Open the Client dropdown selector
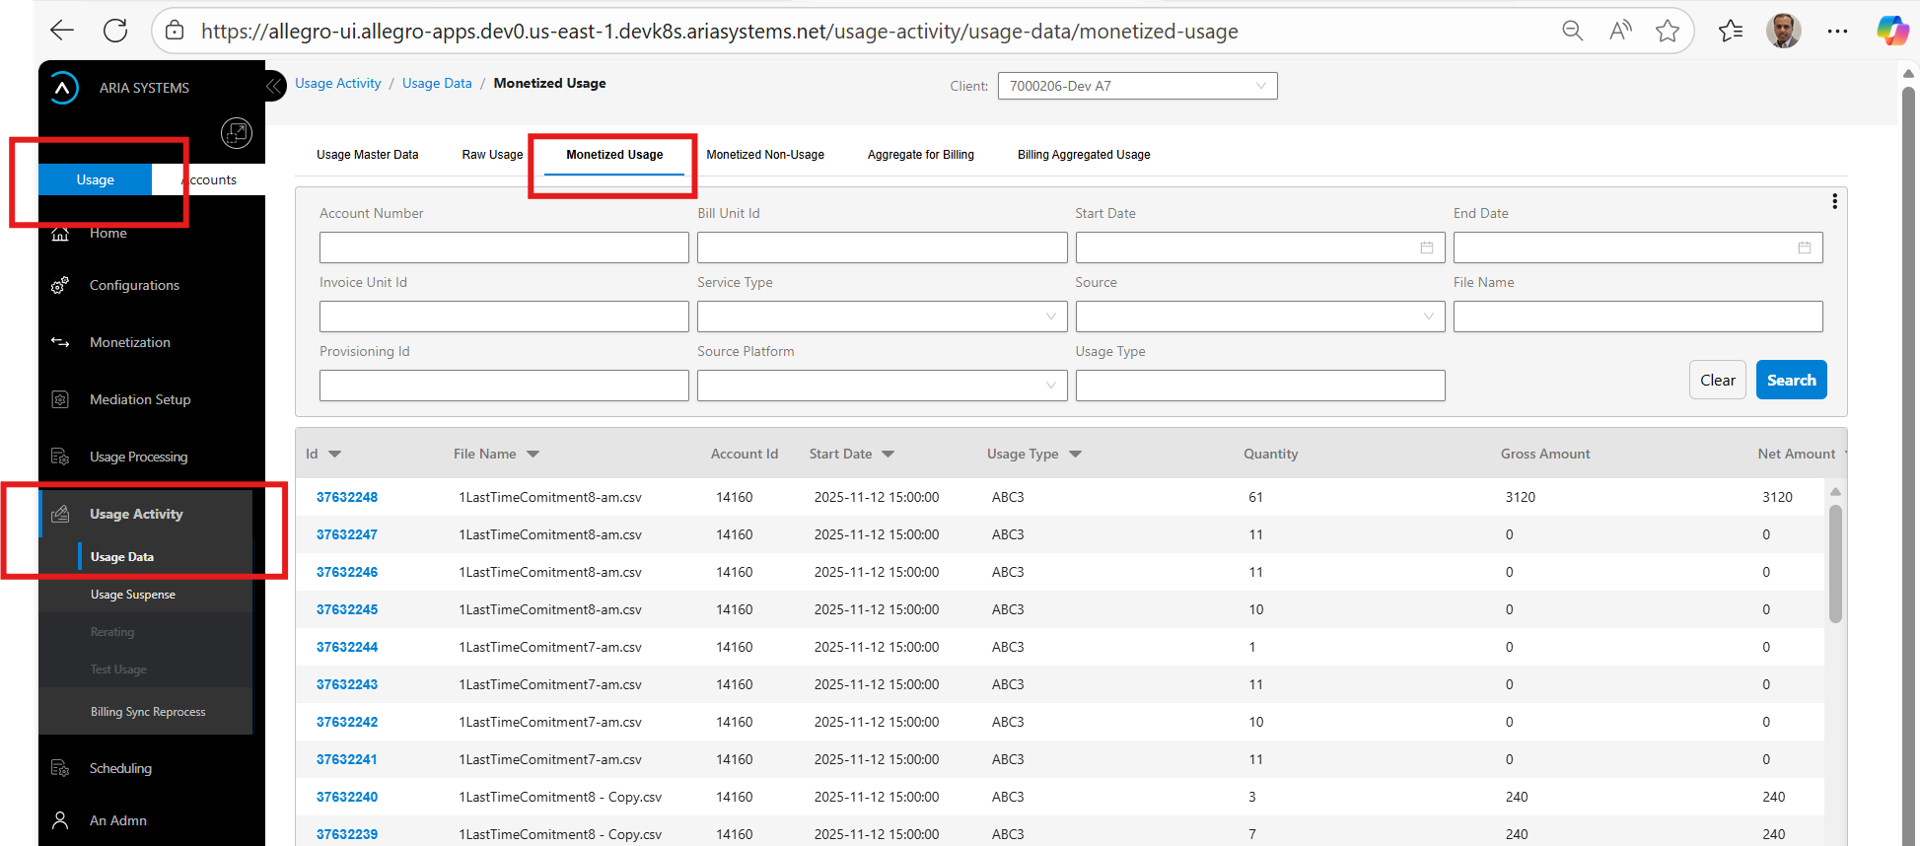 [1136, 86]
